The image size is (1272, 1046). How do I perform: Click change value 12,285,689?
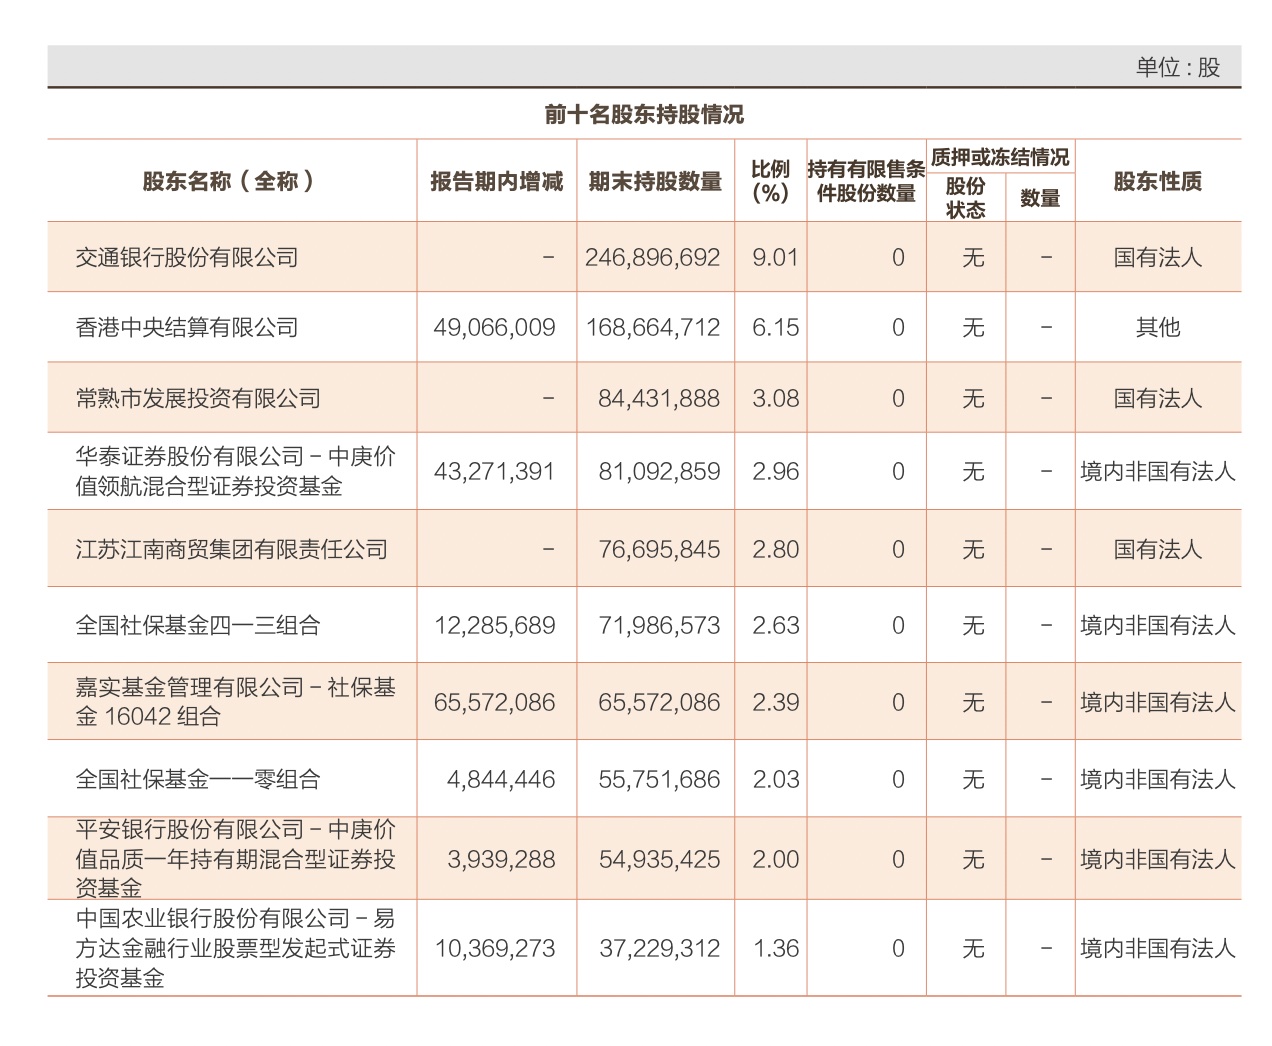click(494, 625)
